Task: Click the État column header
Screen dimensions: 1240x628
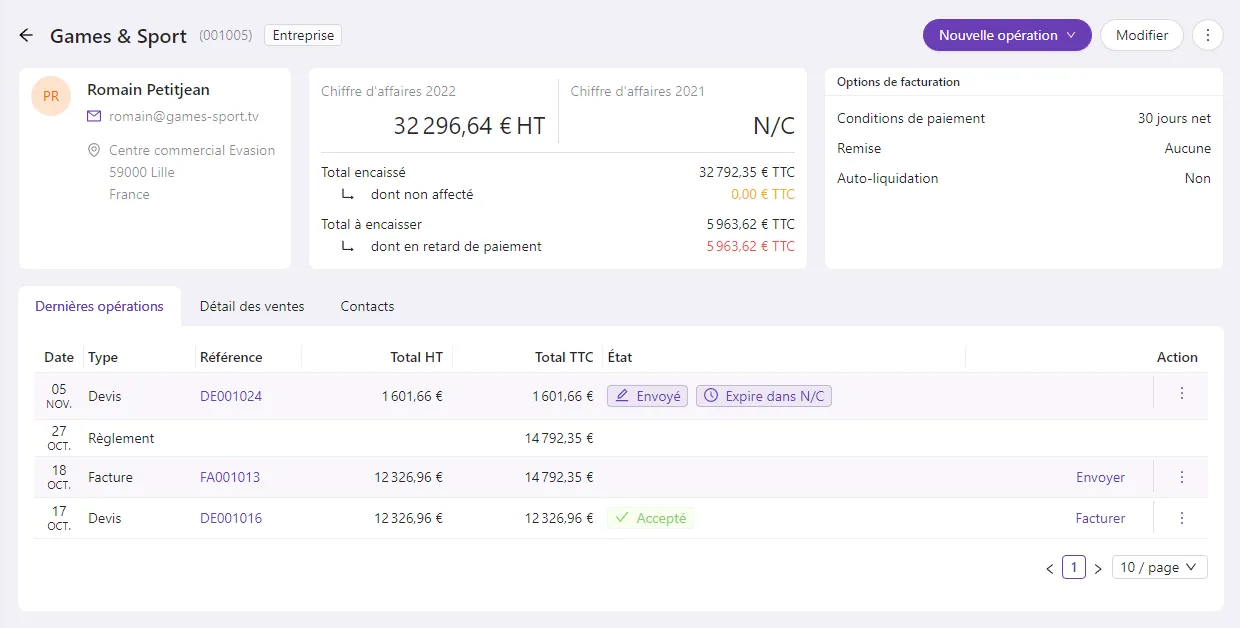Action: [620, 357]
